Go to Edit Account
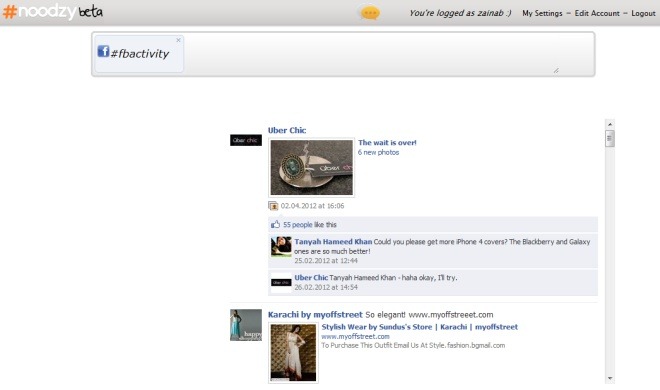Image resolution: width=660 pixels, height=390 pixels. coord(597,13)
